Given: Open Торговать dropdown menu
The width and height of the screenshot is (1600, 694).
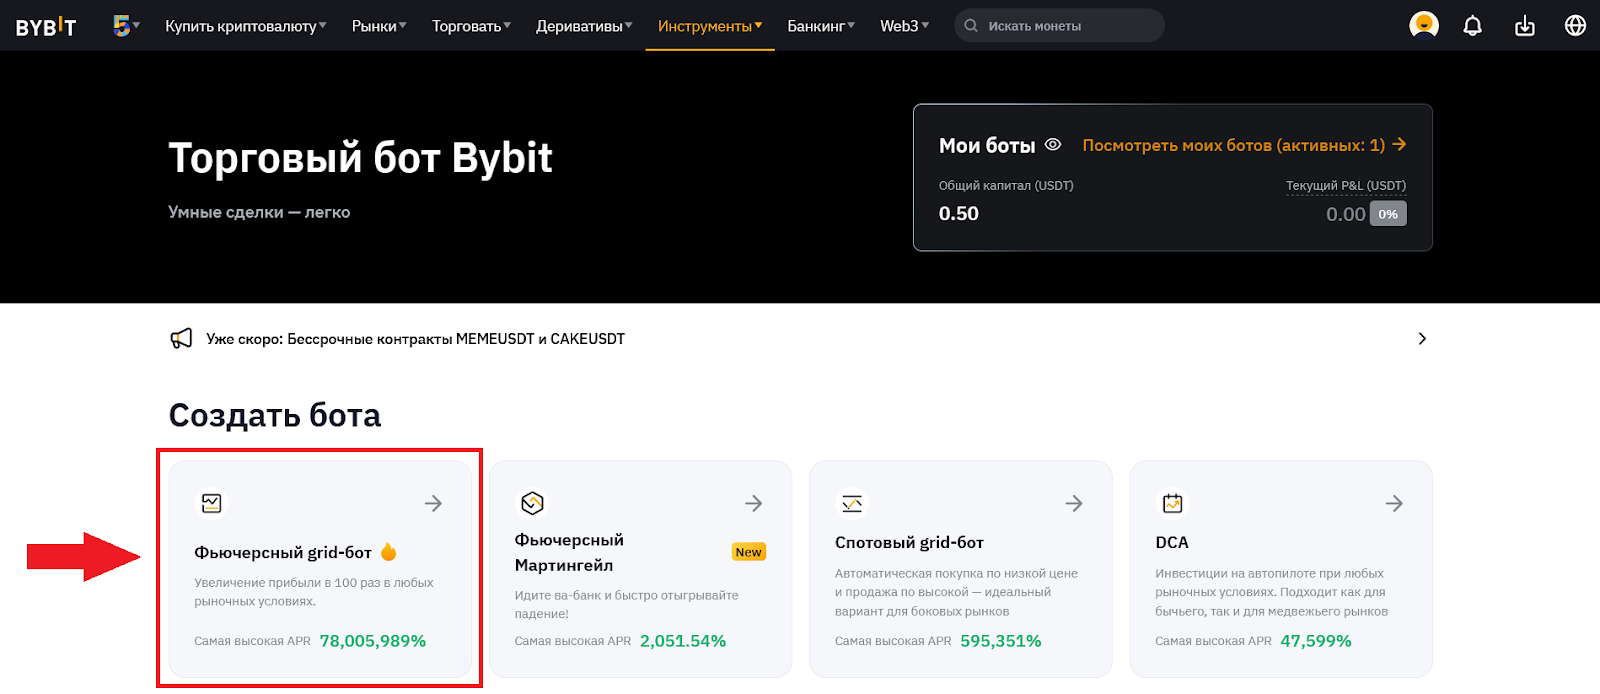Looking at the screenshot, I should [471, 26].
